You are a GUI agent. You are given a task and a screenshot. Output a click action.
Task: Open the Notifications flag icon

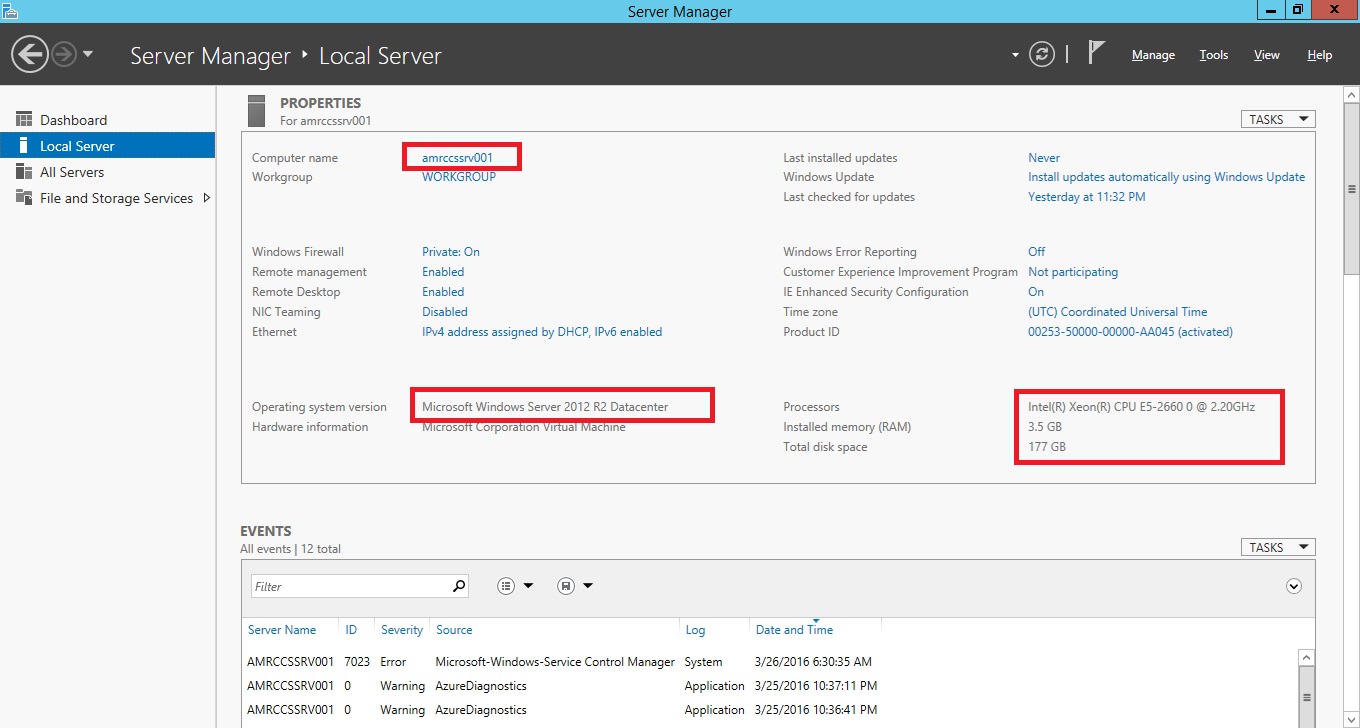tap(1096, 53)
